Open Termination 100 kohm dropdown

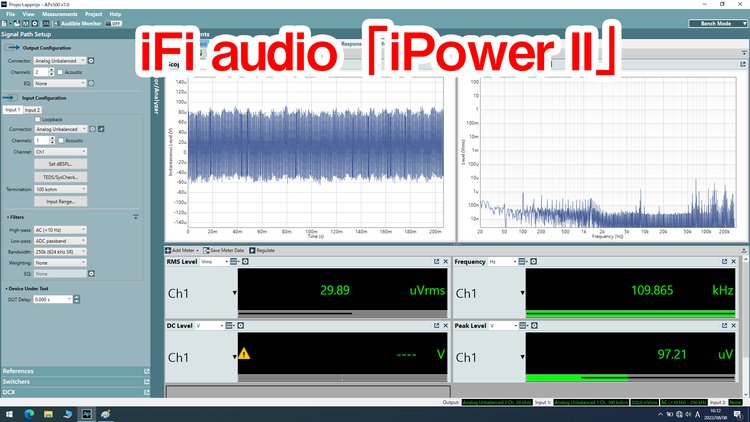61,189
